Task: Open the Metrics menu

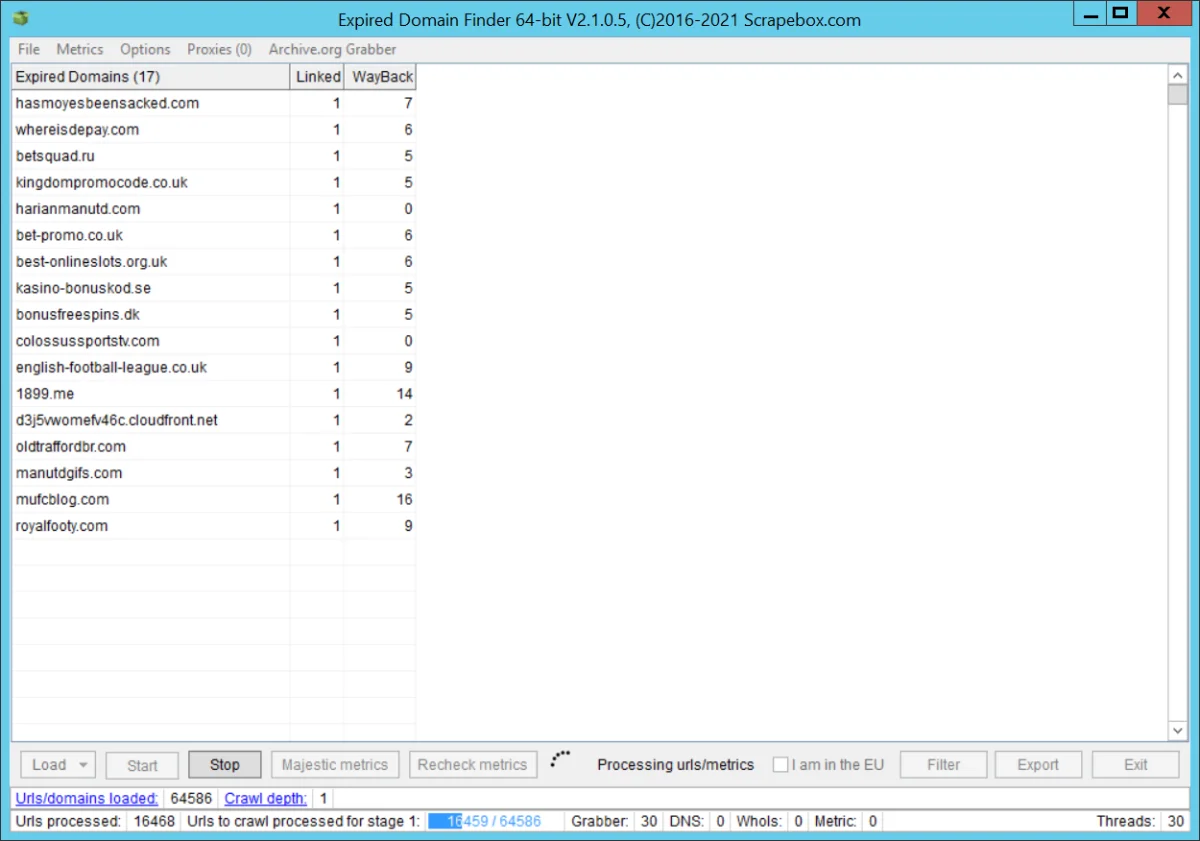Action: tap(80, 49)
